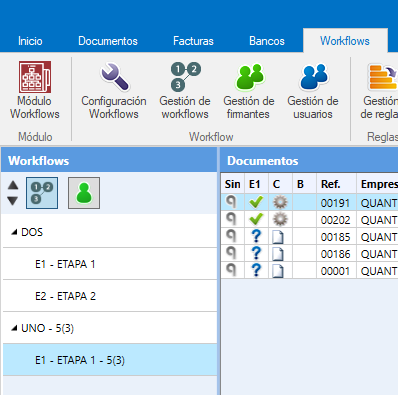The height and width of the screenshot is (395, 398).
Task: Toggle the workflow stages view button
Action: 42,193
